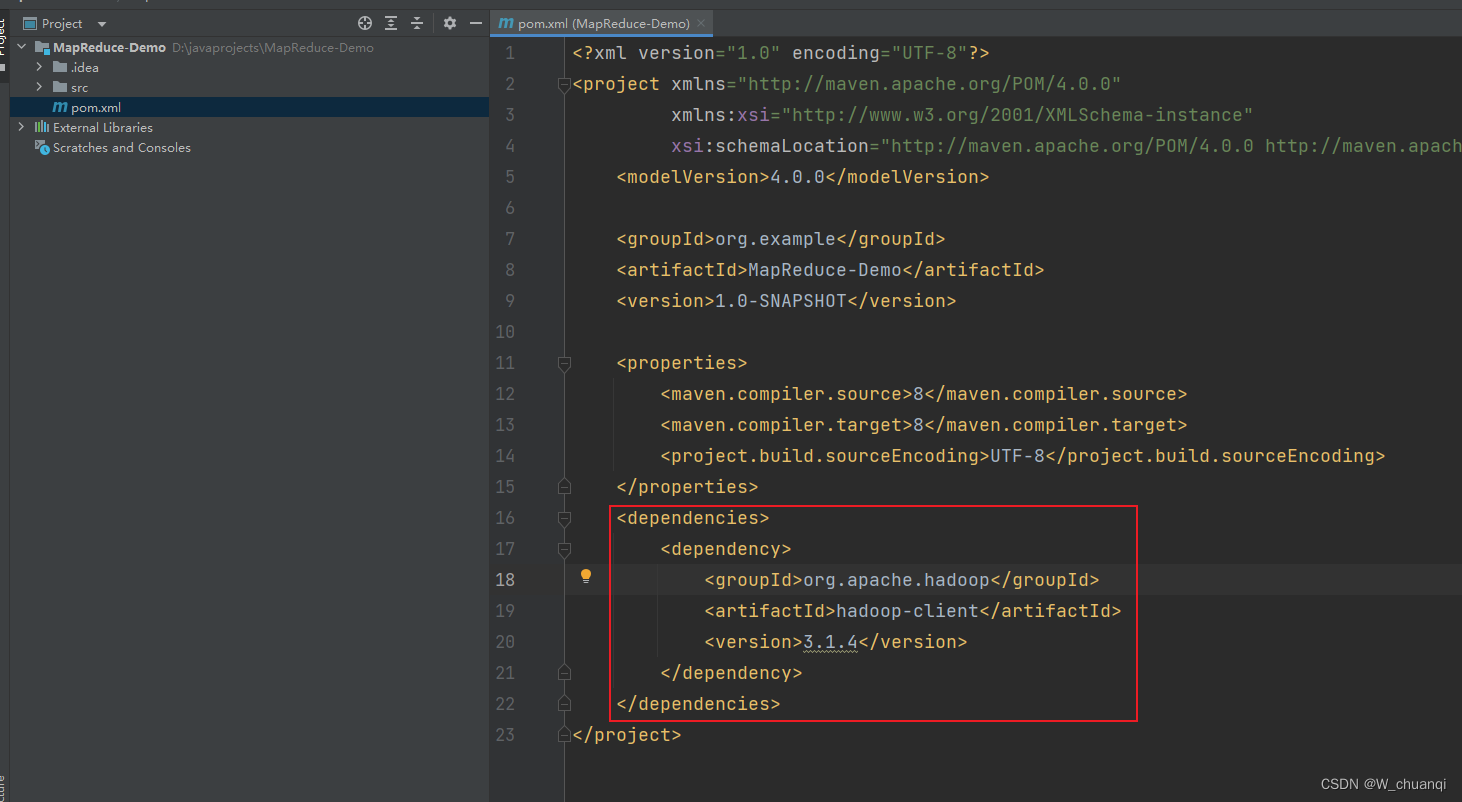Click line number 10 in the gutter
The width and height of the screenshot is (1462, 802).
[505, 332]
